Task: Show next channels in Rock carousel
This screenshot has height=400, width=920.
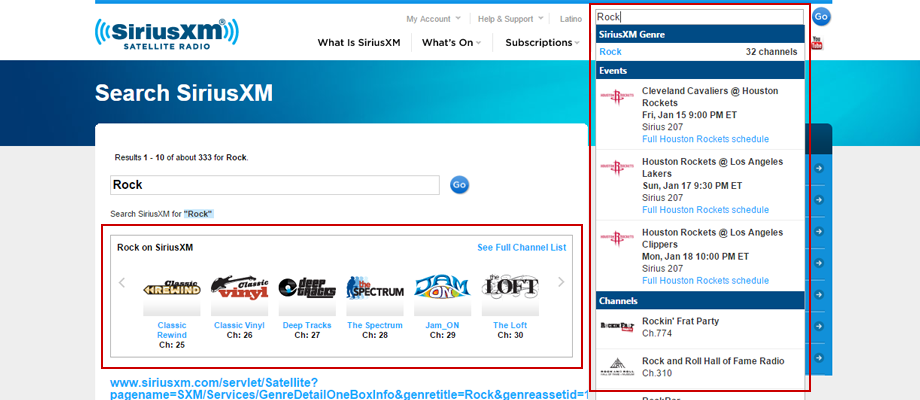Action: (561, 282)
